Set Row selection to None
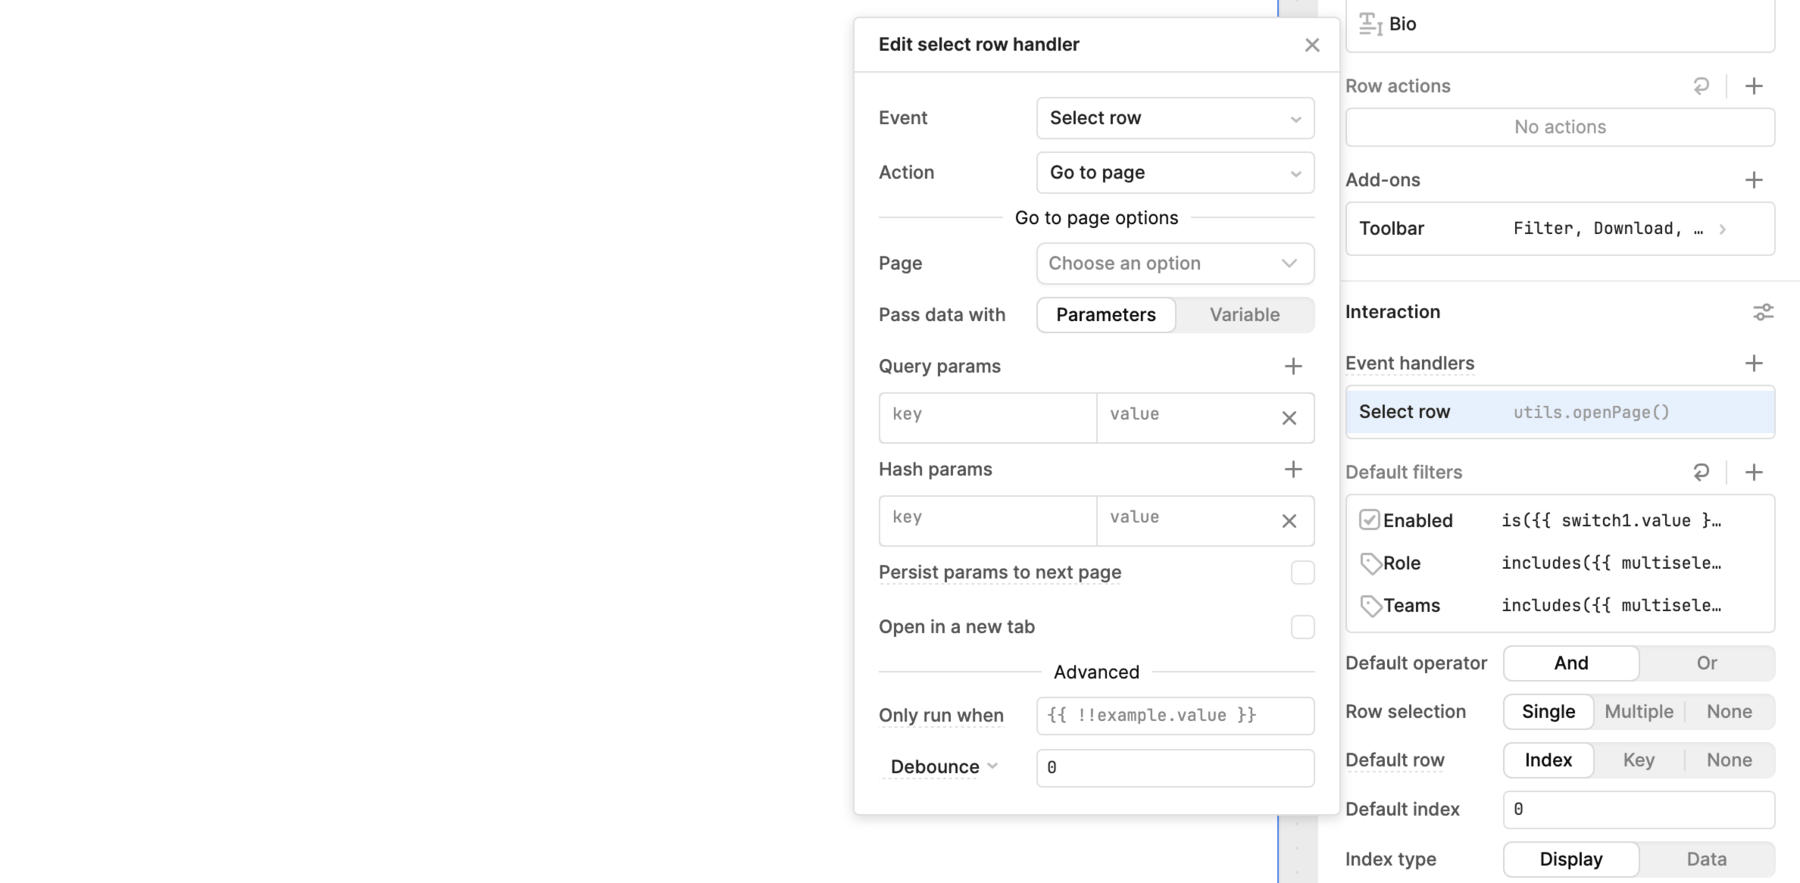The image size is (1800, 883). pyautogui.click(x=1729, y=712)
